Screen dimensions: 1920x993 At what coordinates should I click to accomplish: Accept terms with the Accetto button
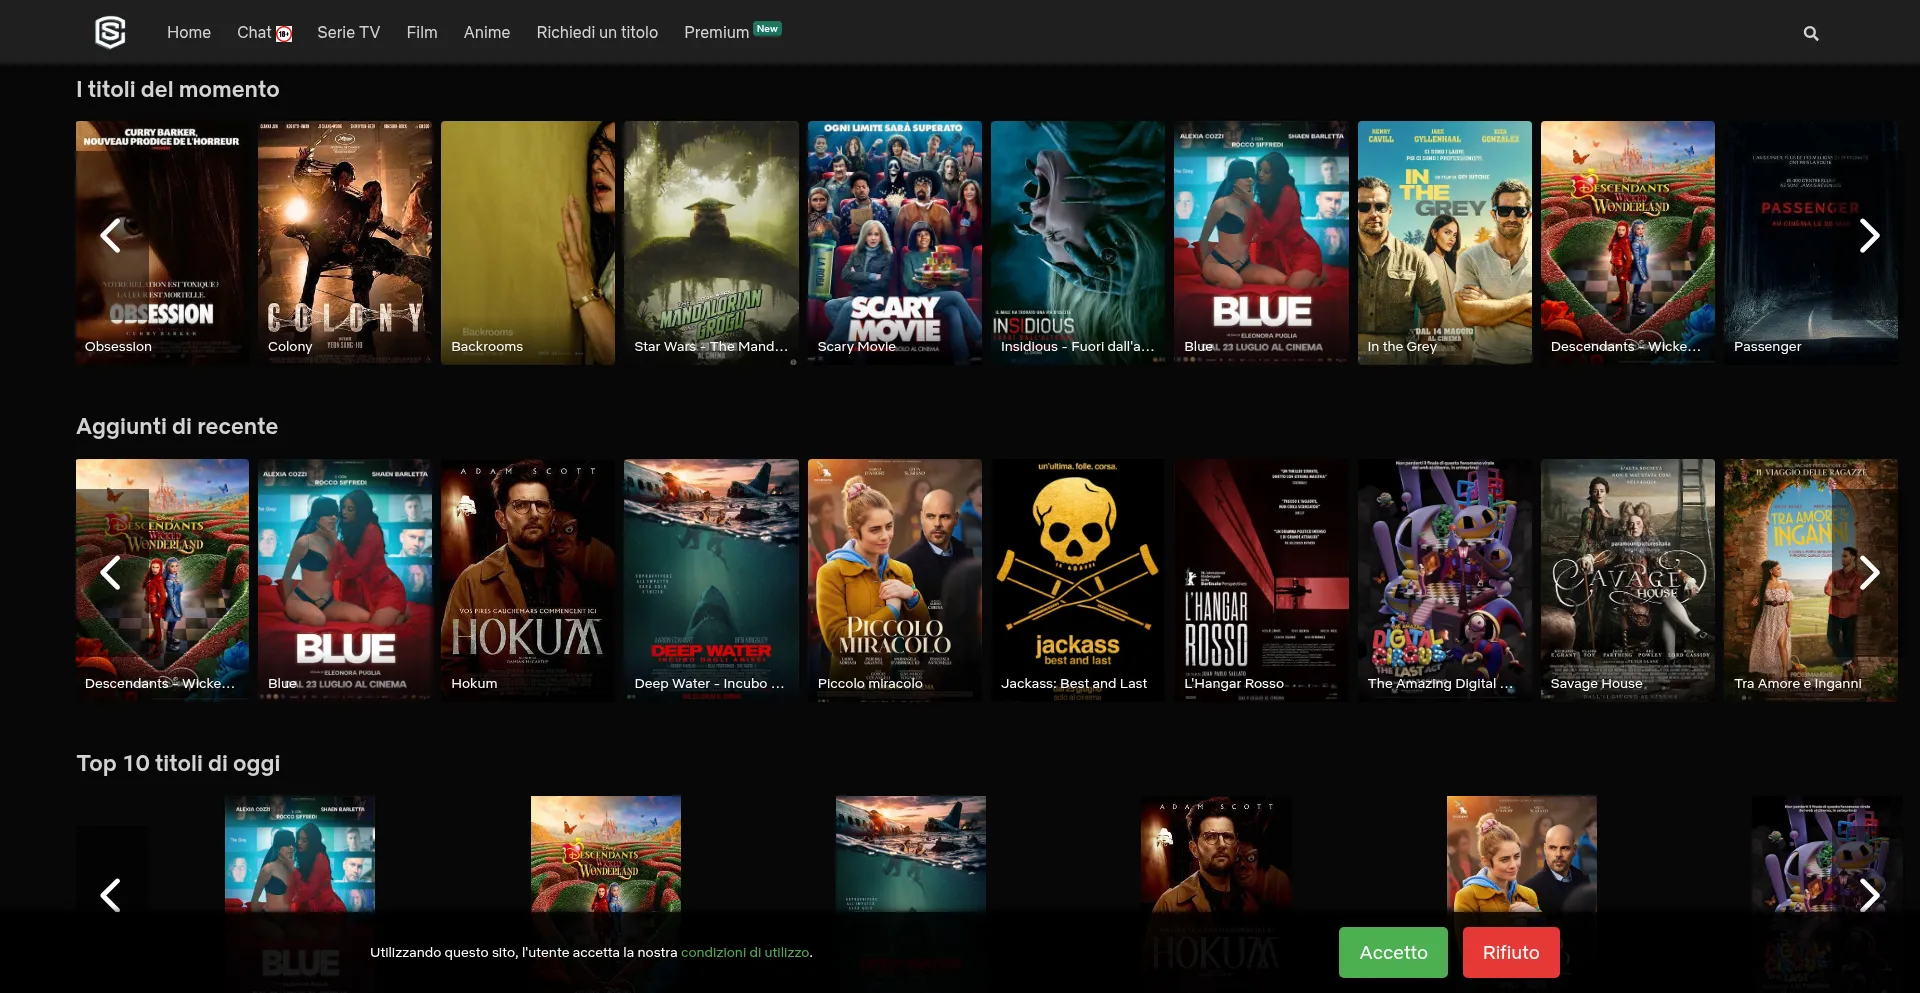pos(1393,952)
